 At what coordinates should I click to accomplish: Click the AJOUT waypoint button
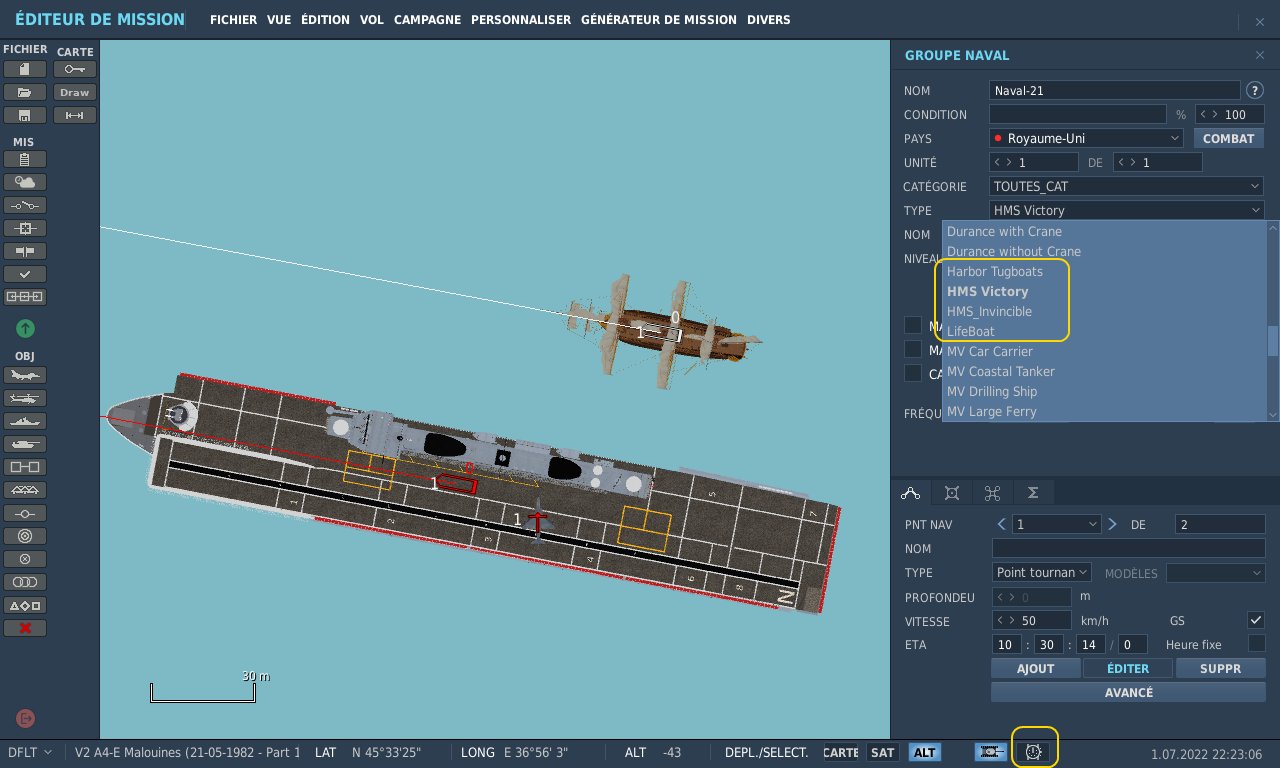pyautogui.click(x=1036, y=668)
